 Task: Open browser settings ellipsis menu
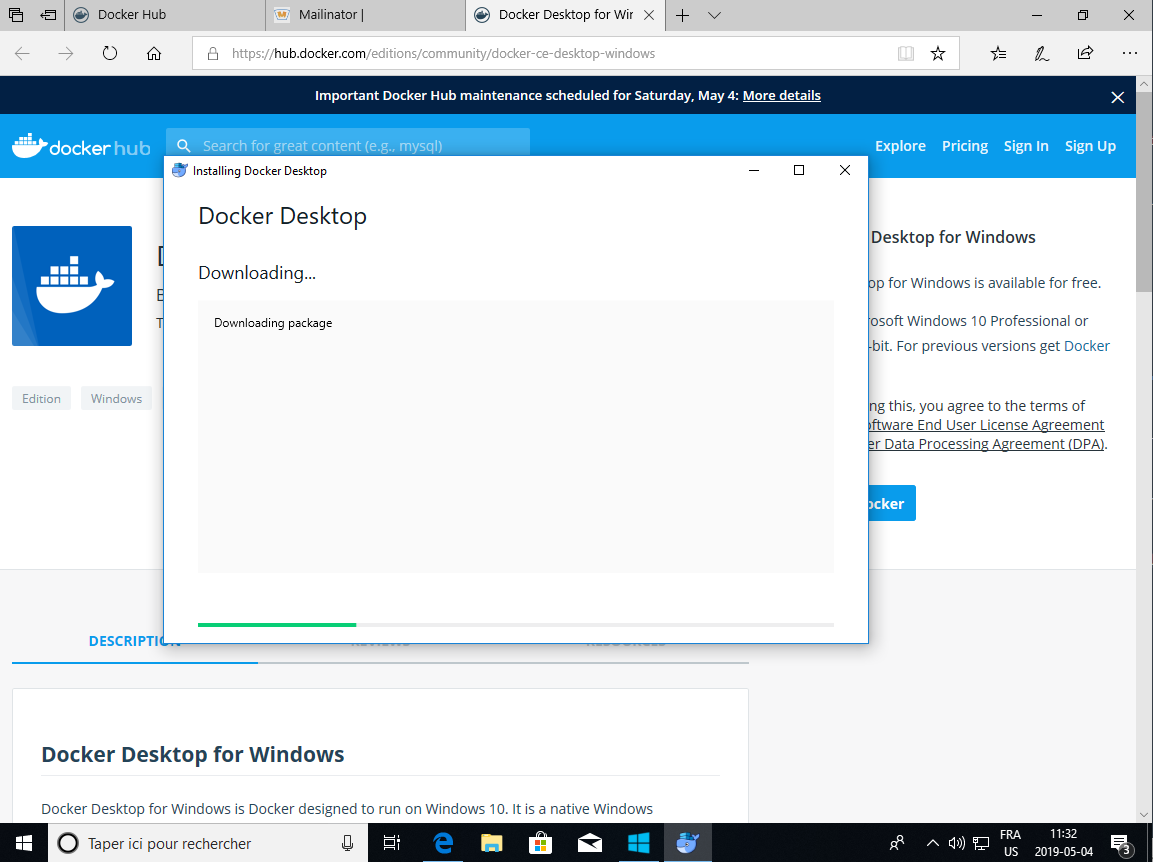click(x=1130, y=53)
